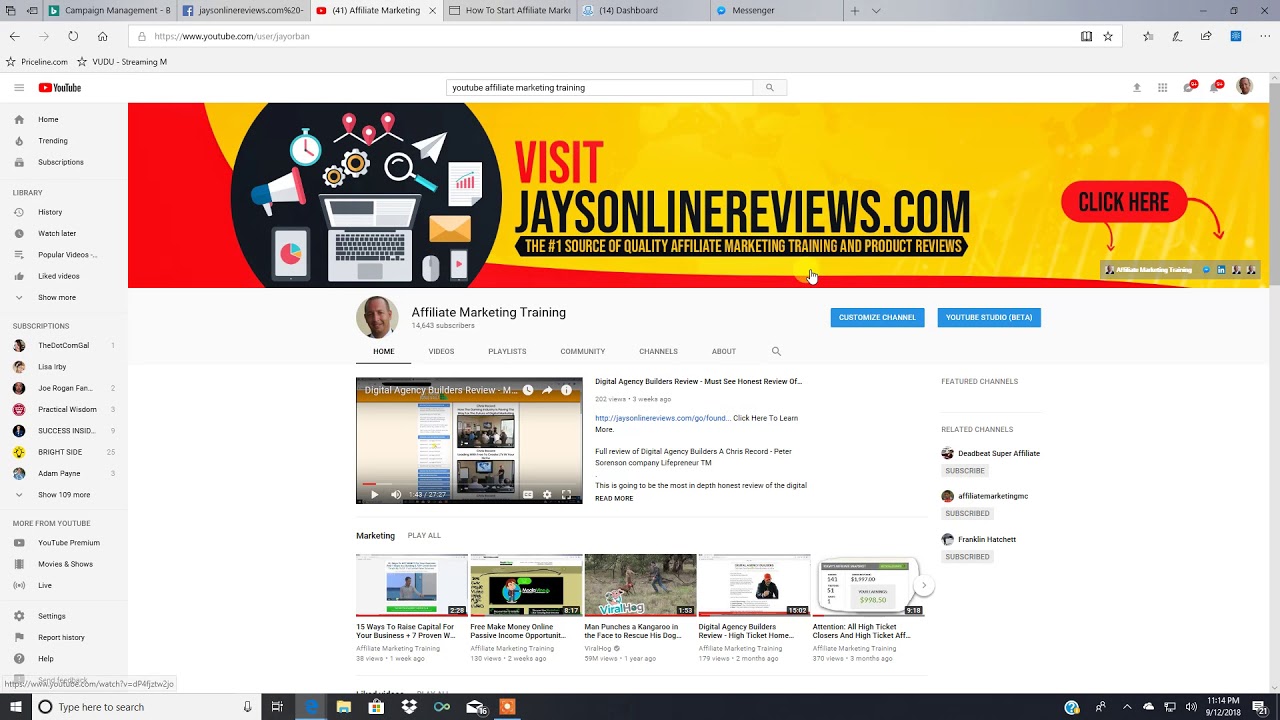Click the featured video progress bar
The width and height of the screenshot is (1280, 720).
(469, 483)
